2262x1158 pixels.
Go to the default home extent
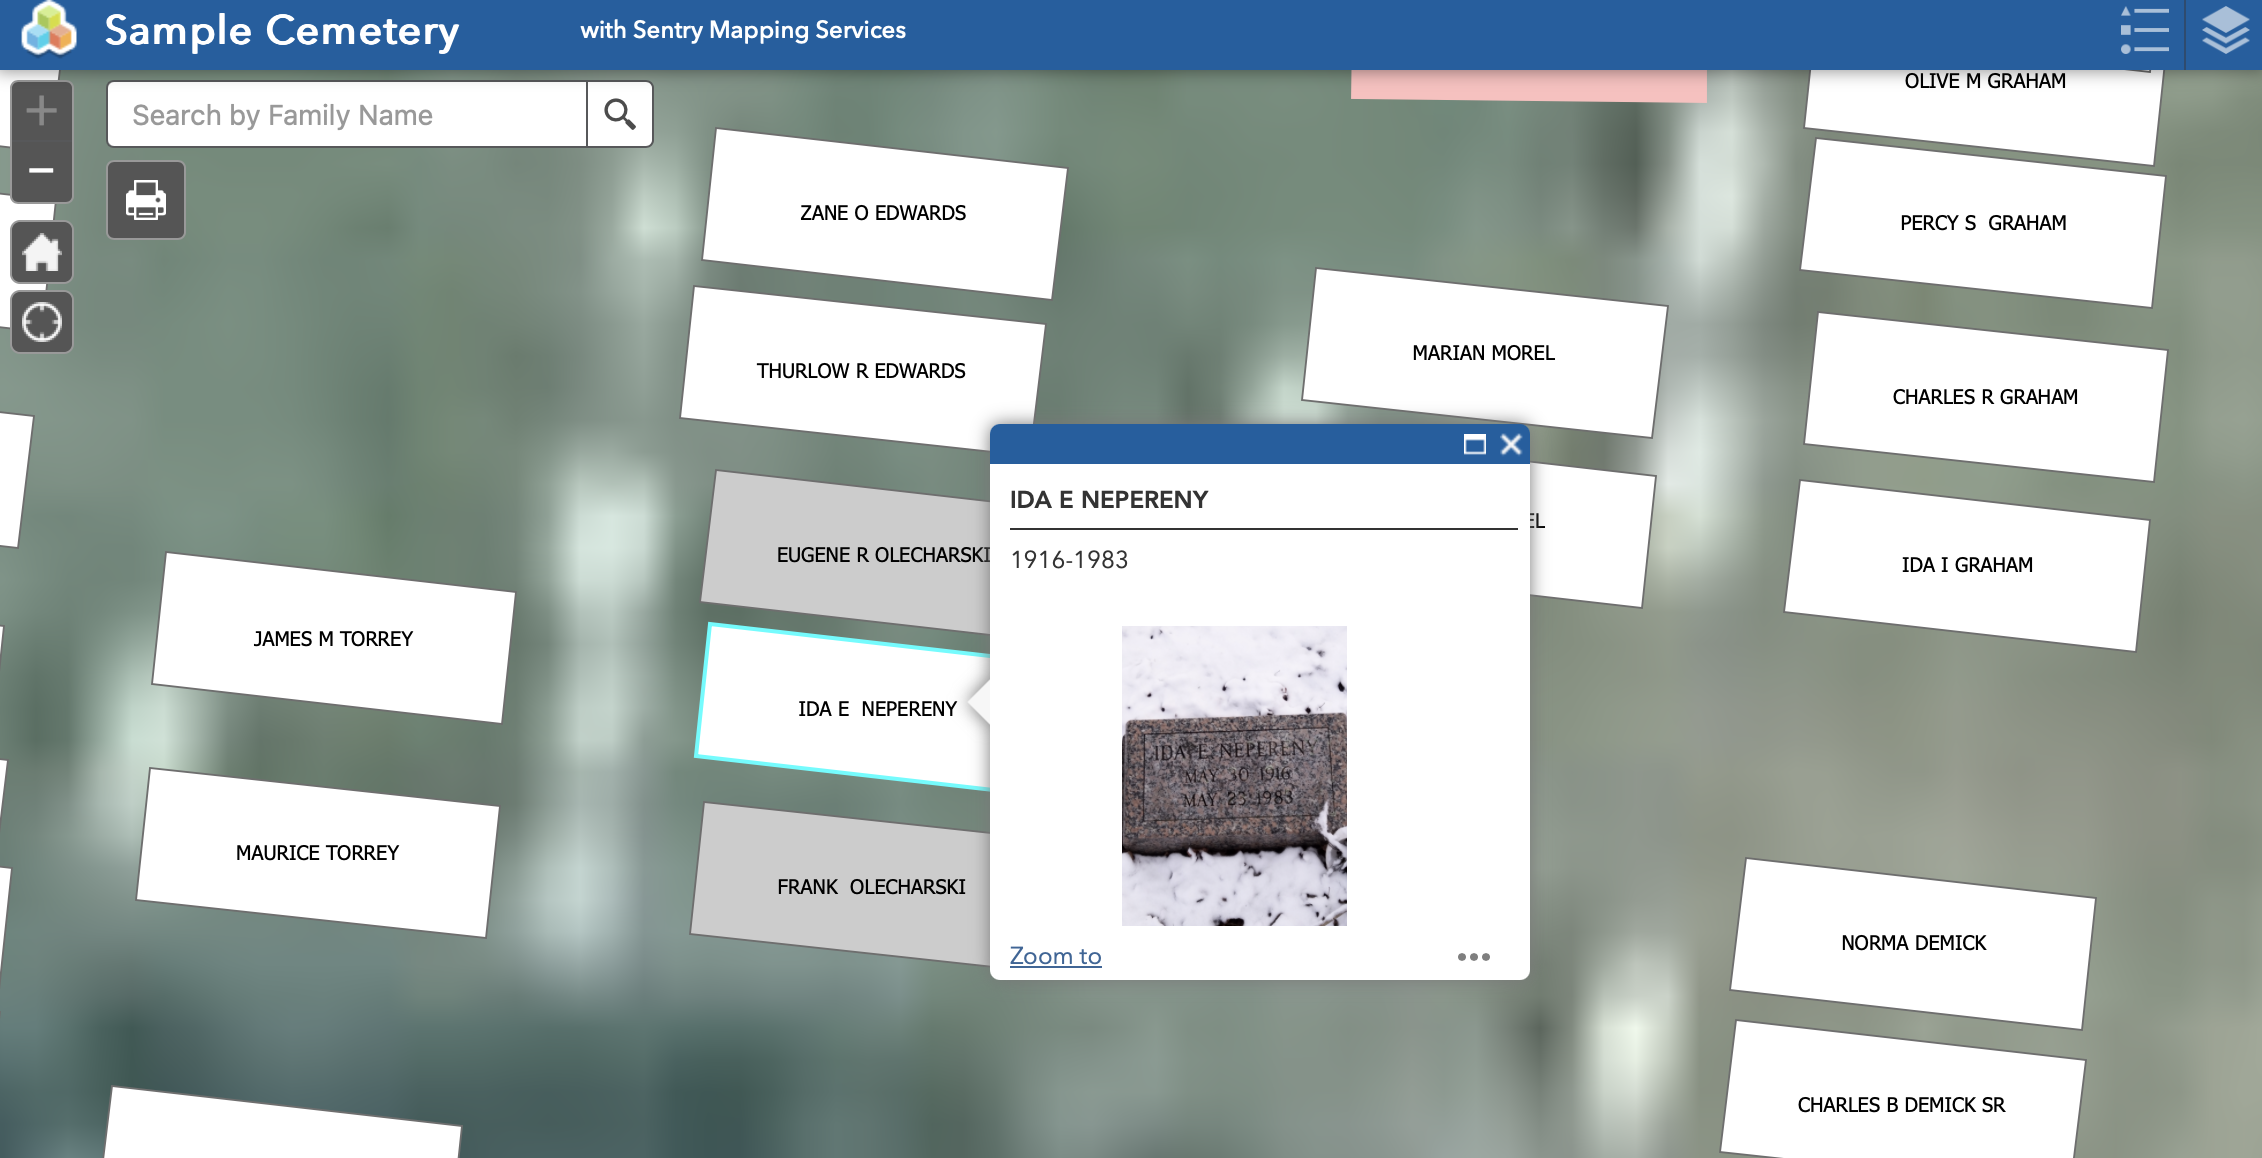pos(41,252)
